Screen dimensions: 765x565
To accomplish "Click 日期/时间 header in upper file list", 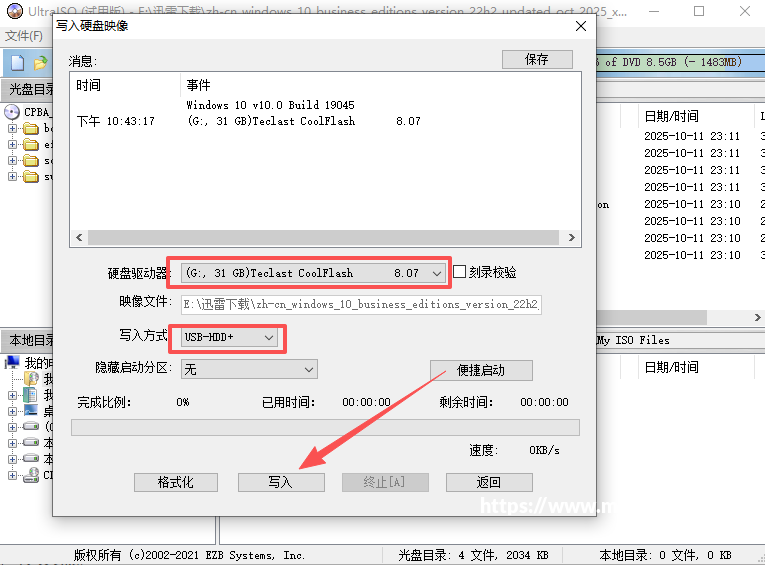I will click(x=672, y=116).
